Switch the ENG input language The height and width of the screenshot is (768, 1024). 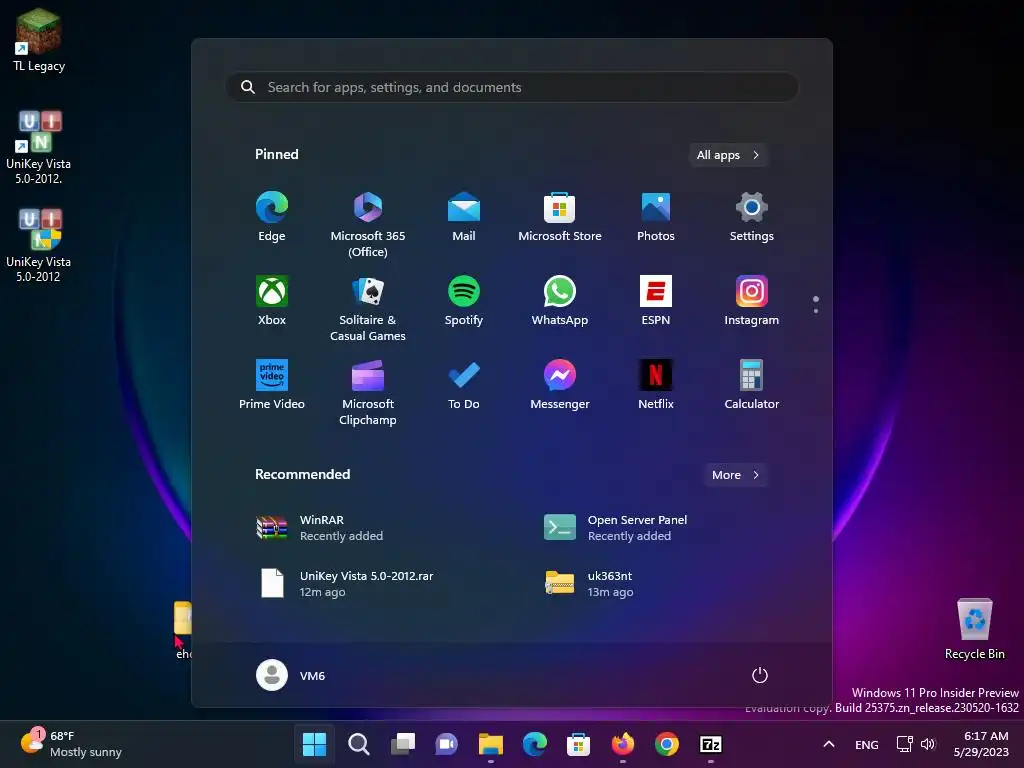[867, 744]
